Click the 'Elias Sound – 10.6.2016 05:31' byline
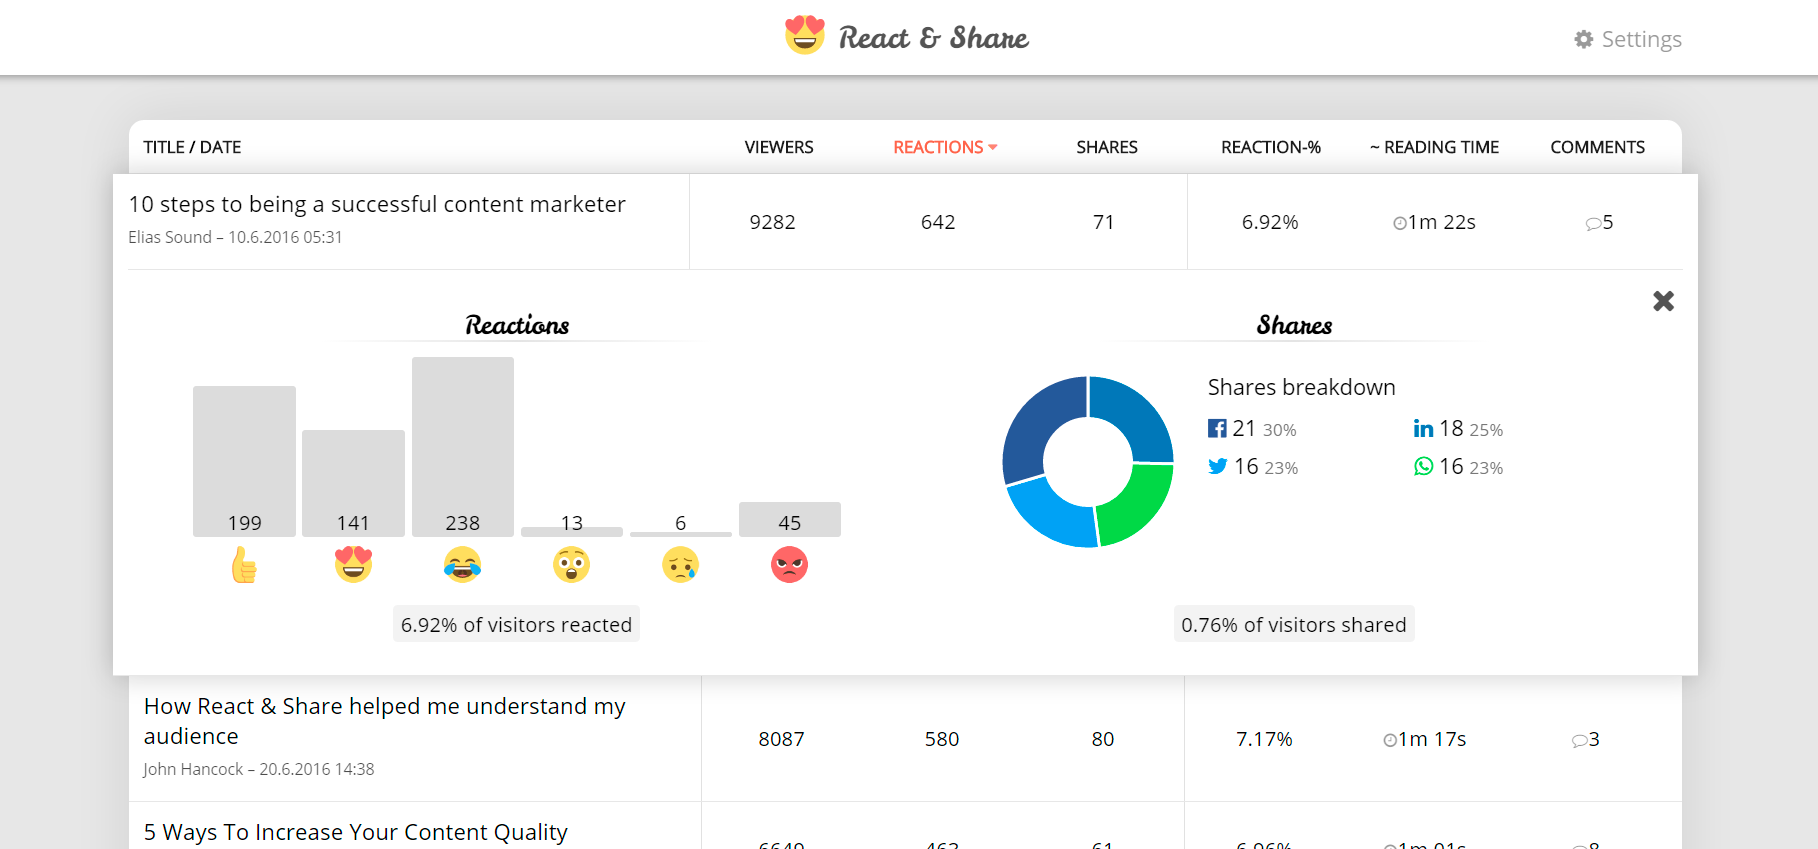 coord(235,237)
